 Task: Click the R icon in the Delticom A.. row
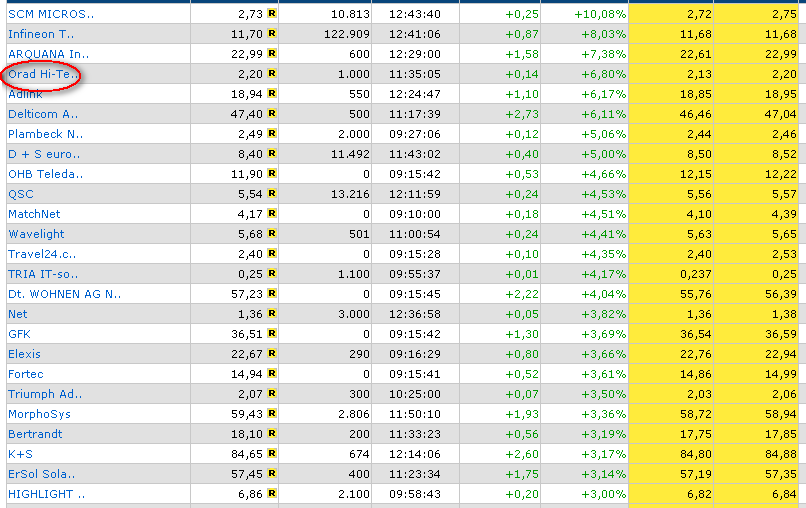coord(272,114)
